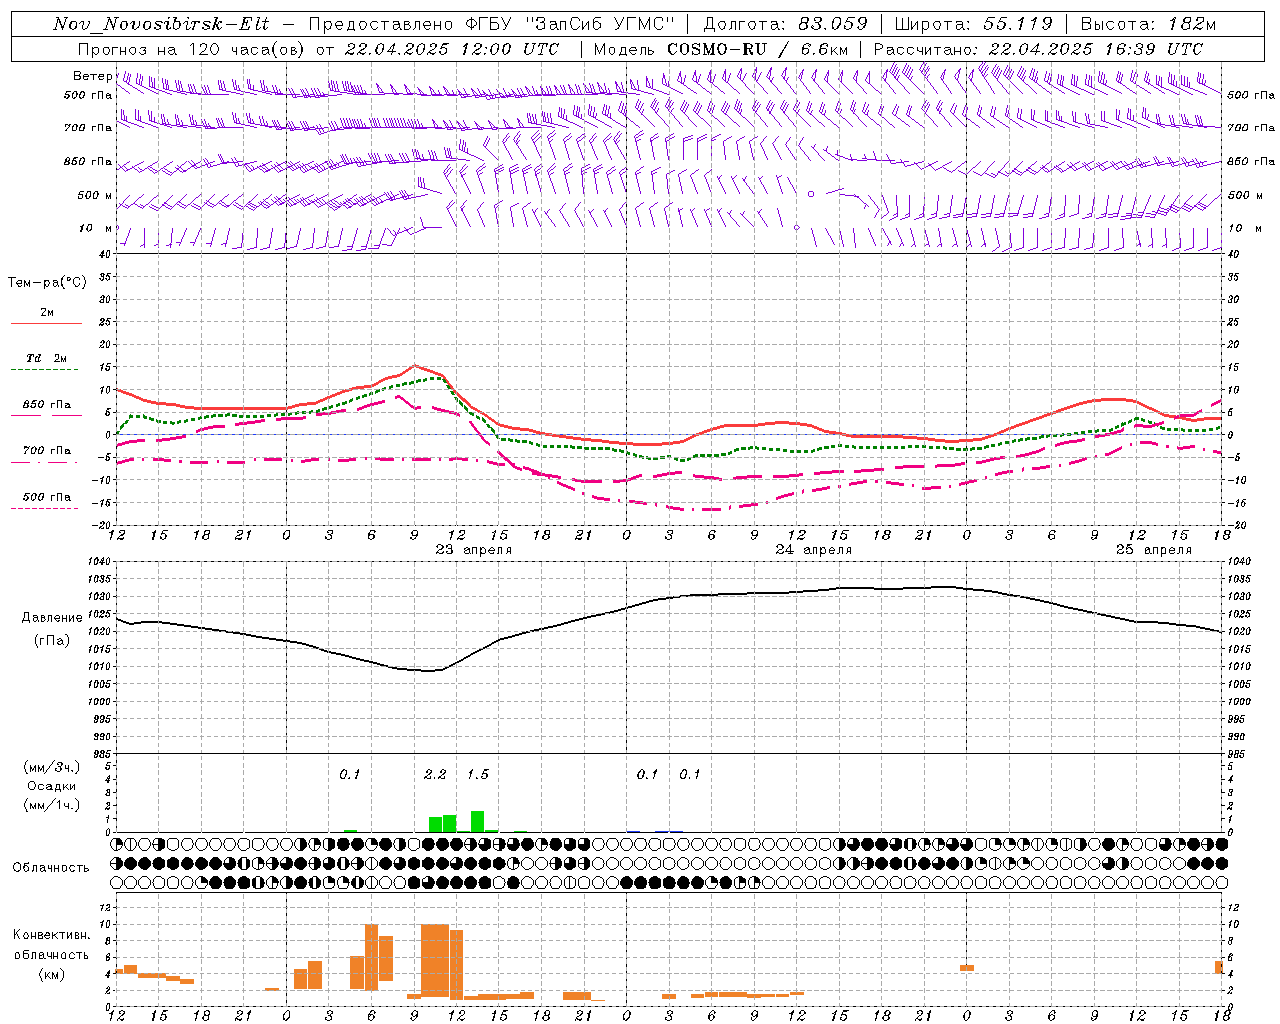The image size is (1280, 1024).
Task: Click the Осадки panel label
Action: 52,786
